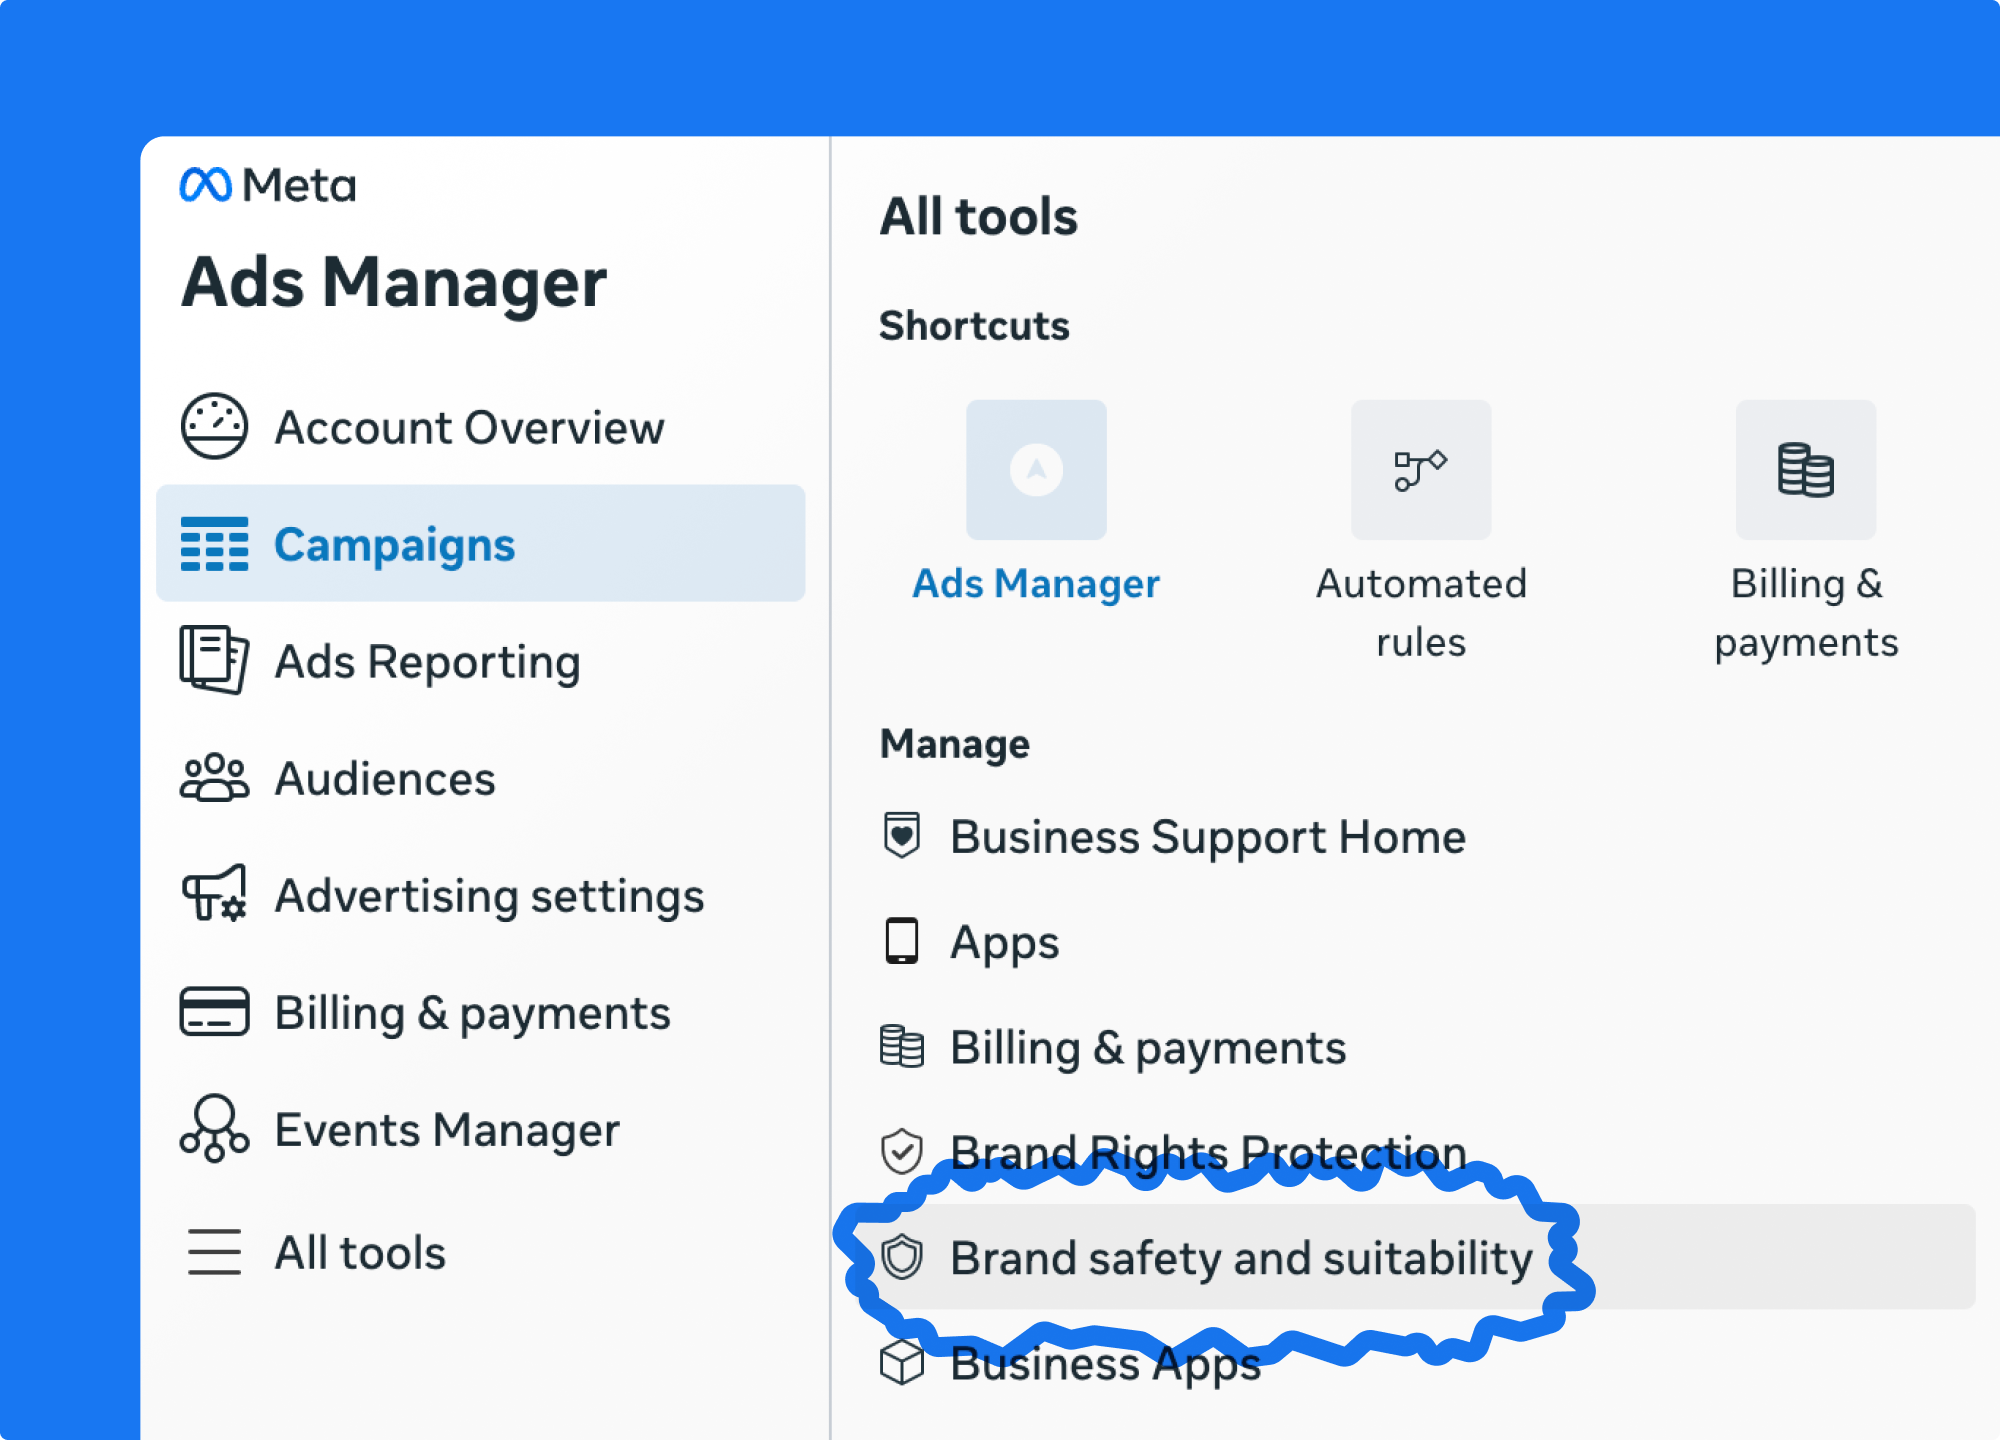The height and width of the screenshot is (1440, 2000).
Task: Open Automated rules shortcut tile
Action: click(x=1420, y=470)
